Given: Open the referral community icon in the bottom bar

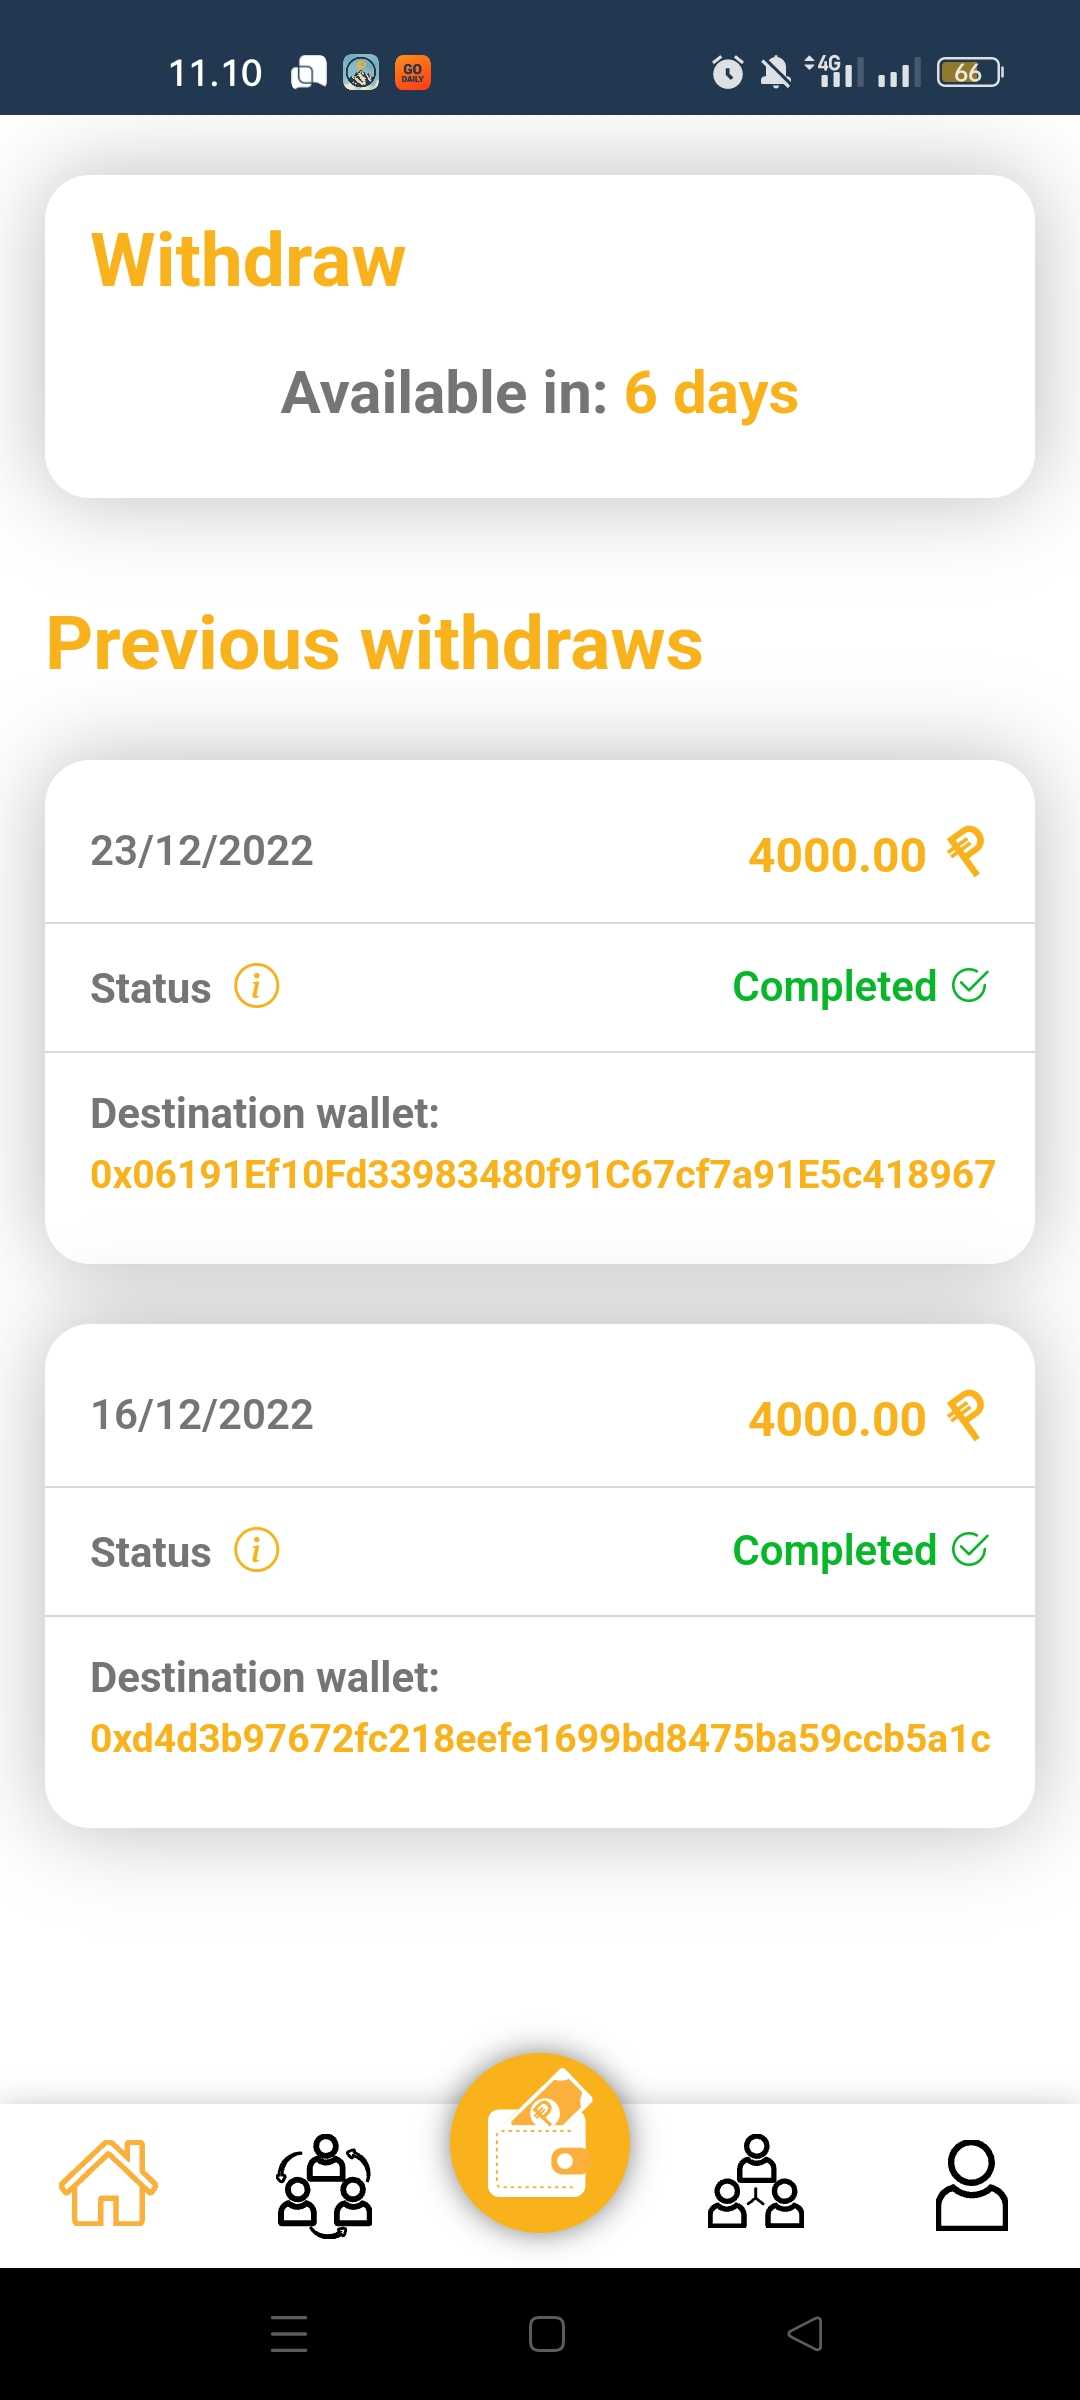Looking at the screenshot, I should point(325,2185).
